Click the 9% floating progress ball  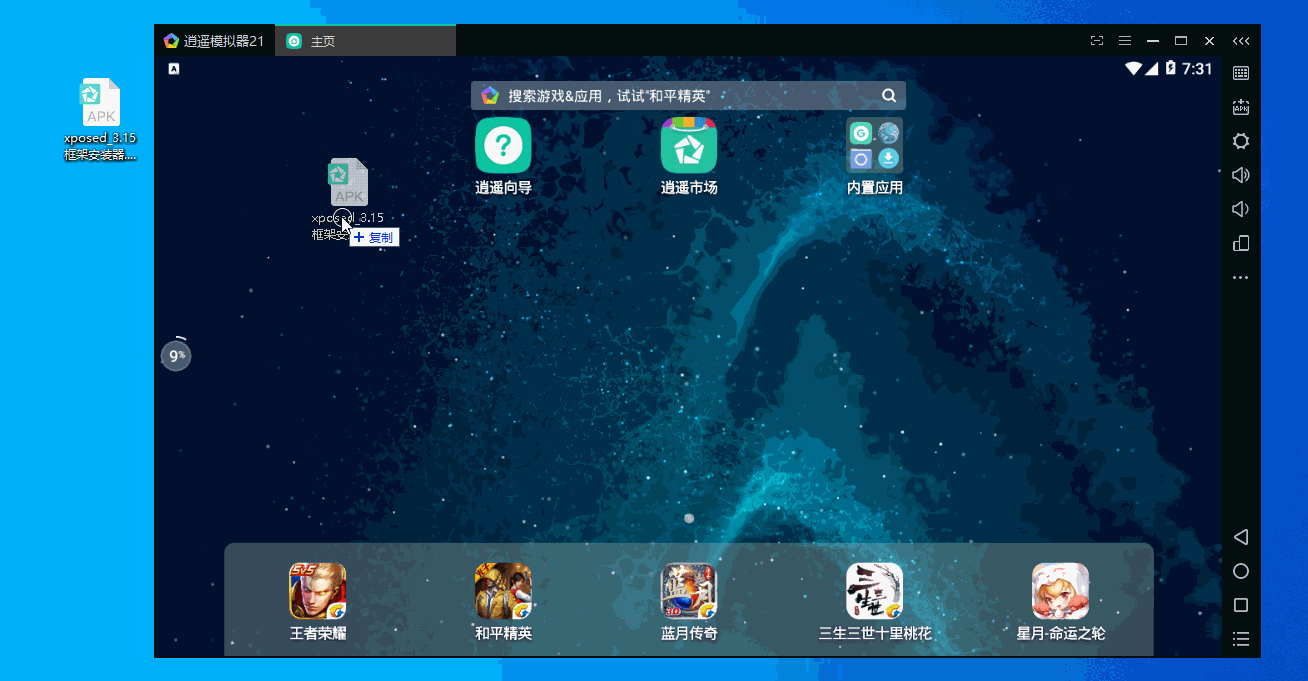pos(176,356)
